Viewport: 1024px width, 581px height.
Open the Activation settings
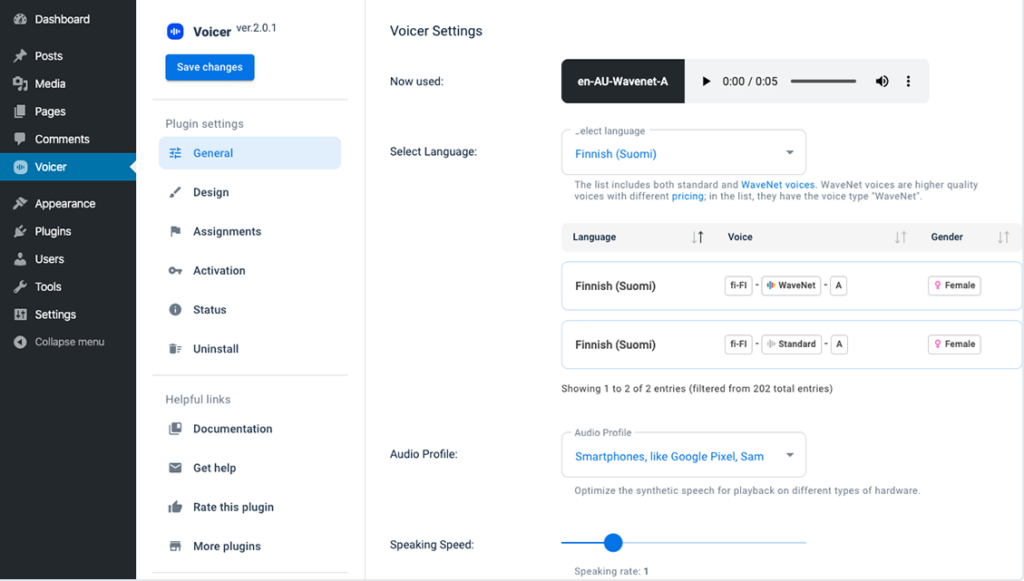[x=220, y=270]
